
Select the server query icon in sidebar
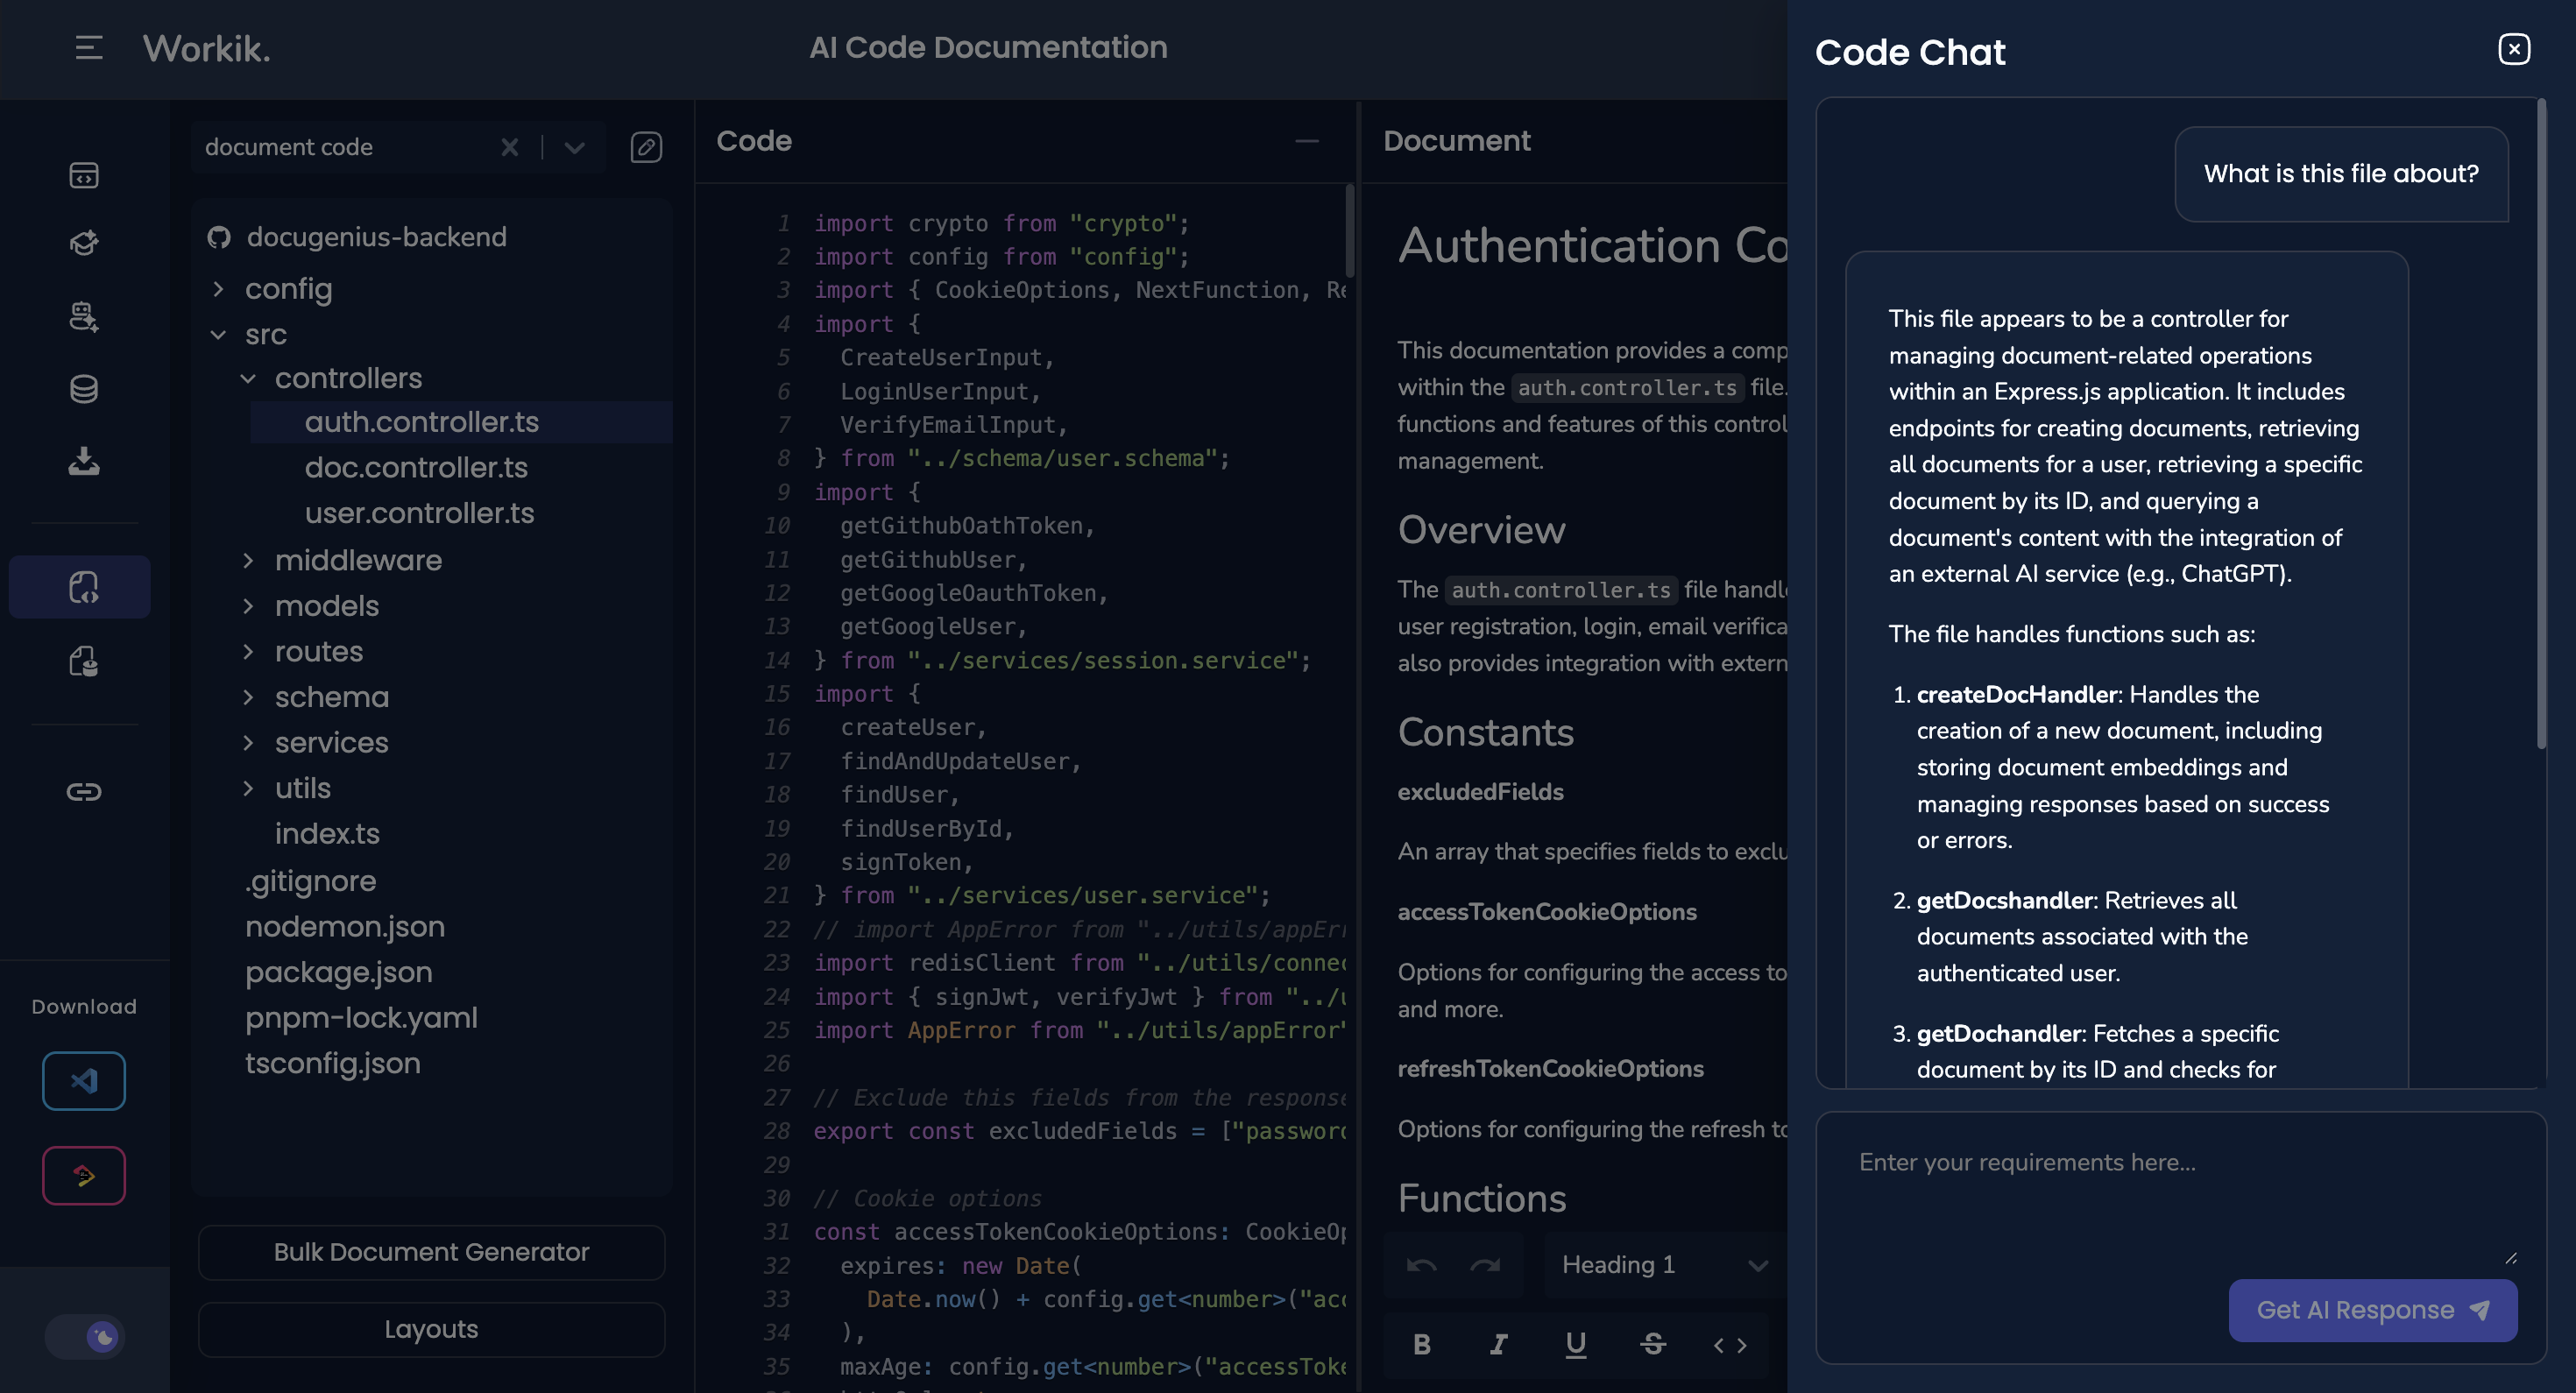[84, 316]
